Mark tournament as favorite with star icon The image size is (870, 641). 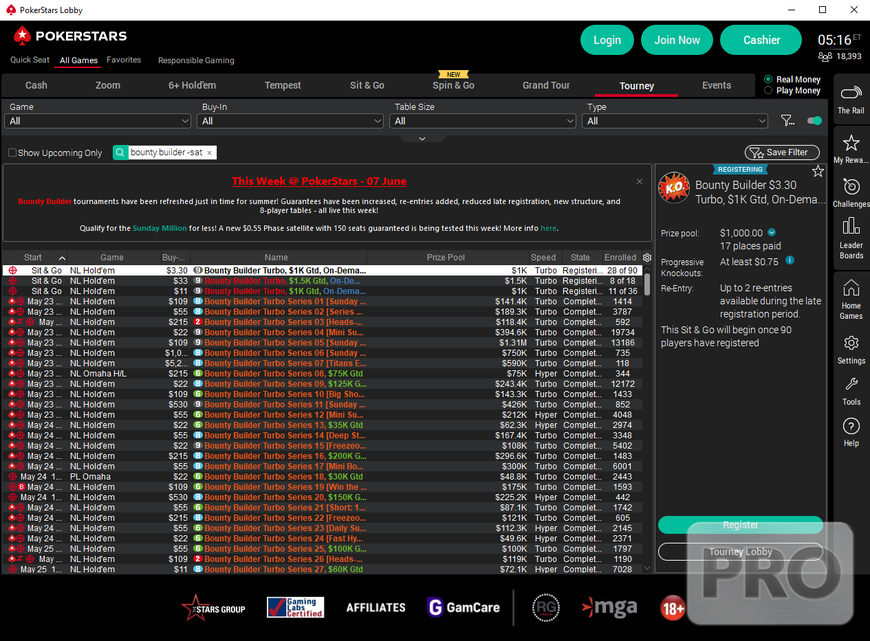click(x=818, y=171)
